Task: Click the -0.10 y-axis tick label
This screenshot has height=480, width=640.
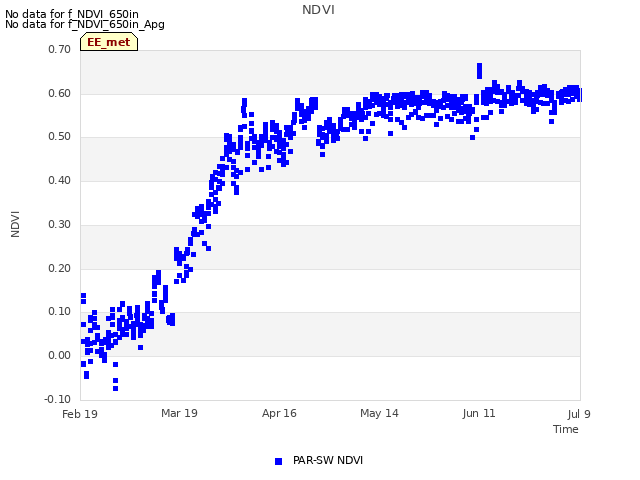Action: tap(58, 399)
